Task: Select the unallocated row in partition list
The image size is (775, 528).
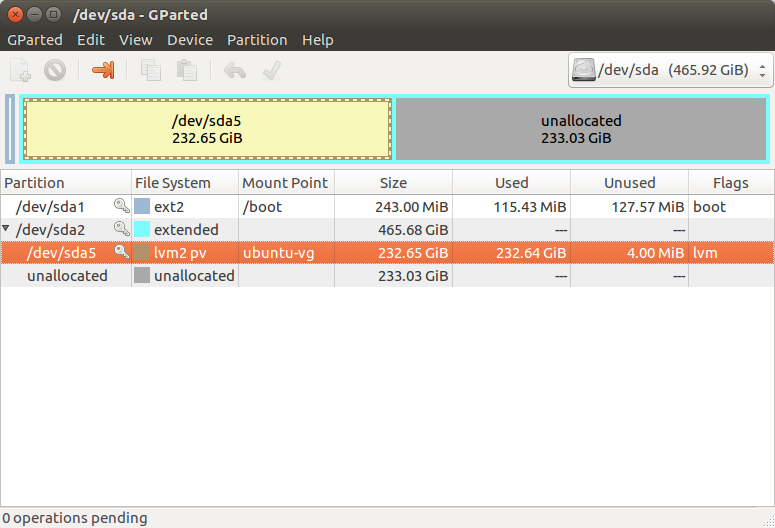Action: pos(67,276)
